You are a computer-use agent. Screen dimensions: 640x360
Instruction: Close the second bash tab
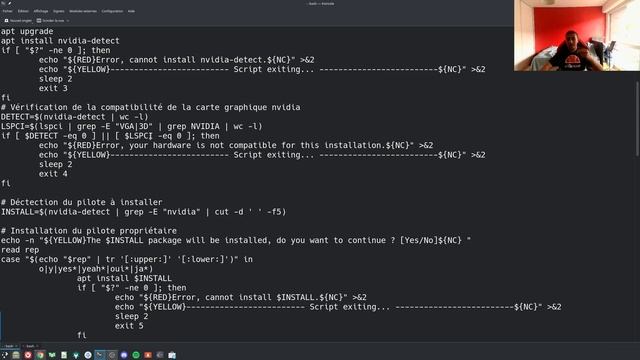click(x=37, y=346)
